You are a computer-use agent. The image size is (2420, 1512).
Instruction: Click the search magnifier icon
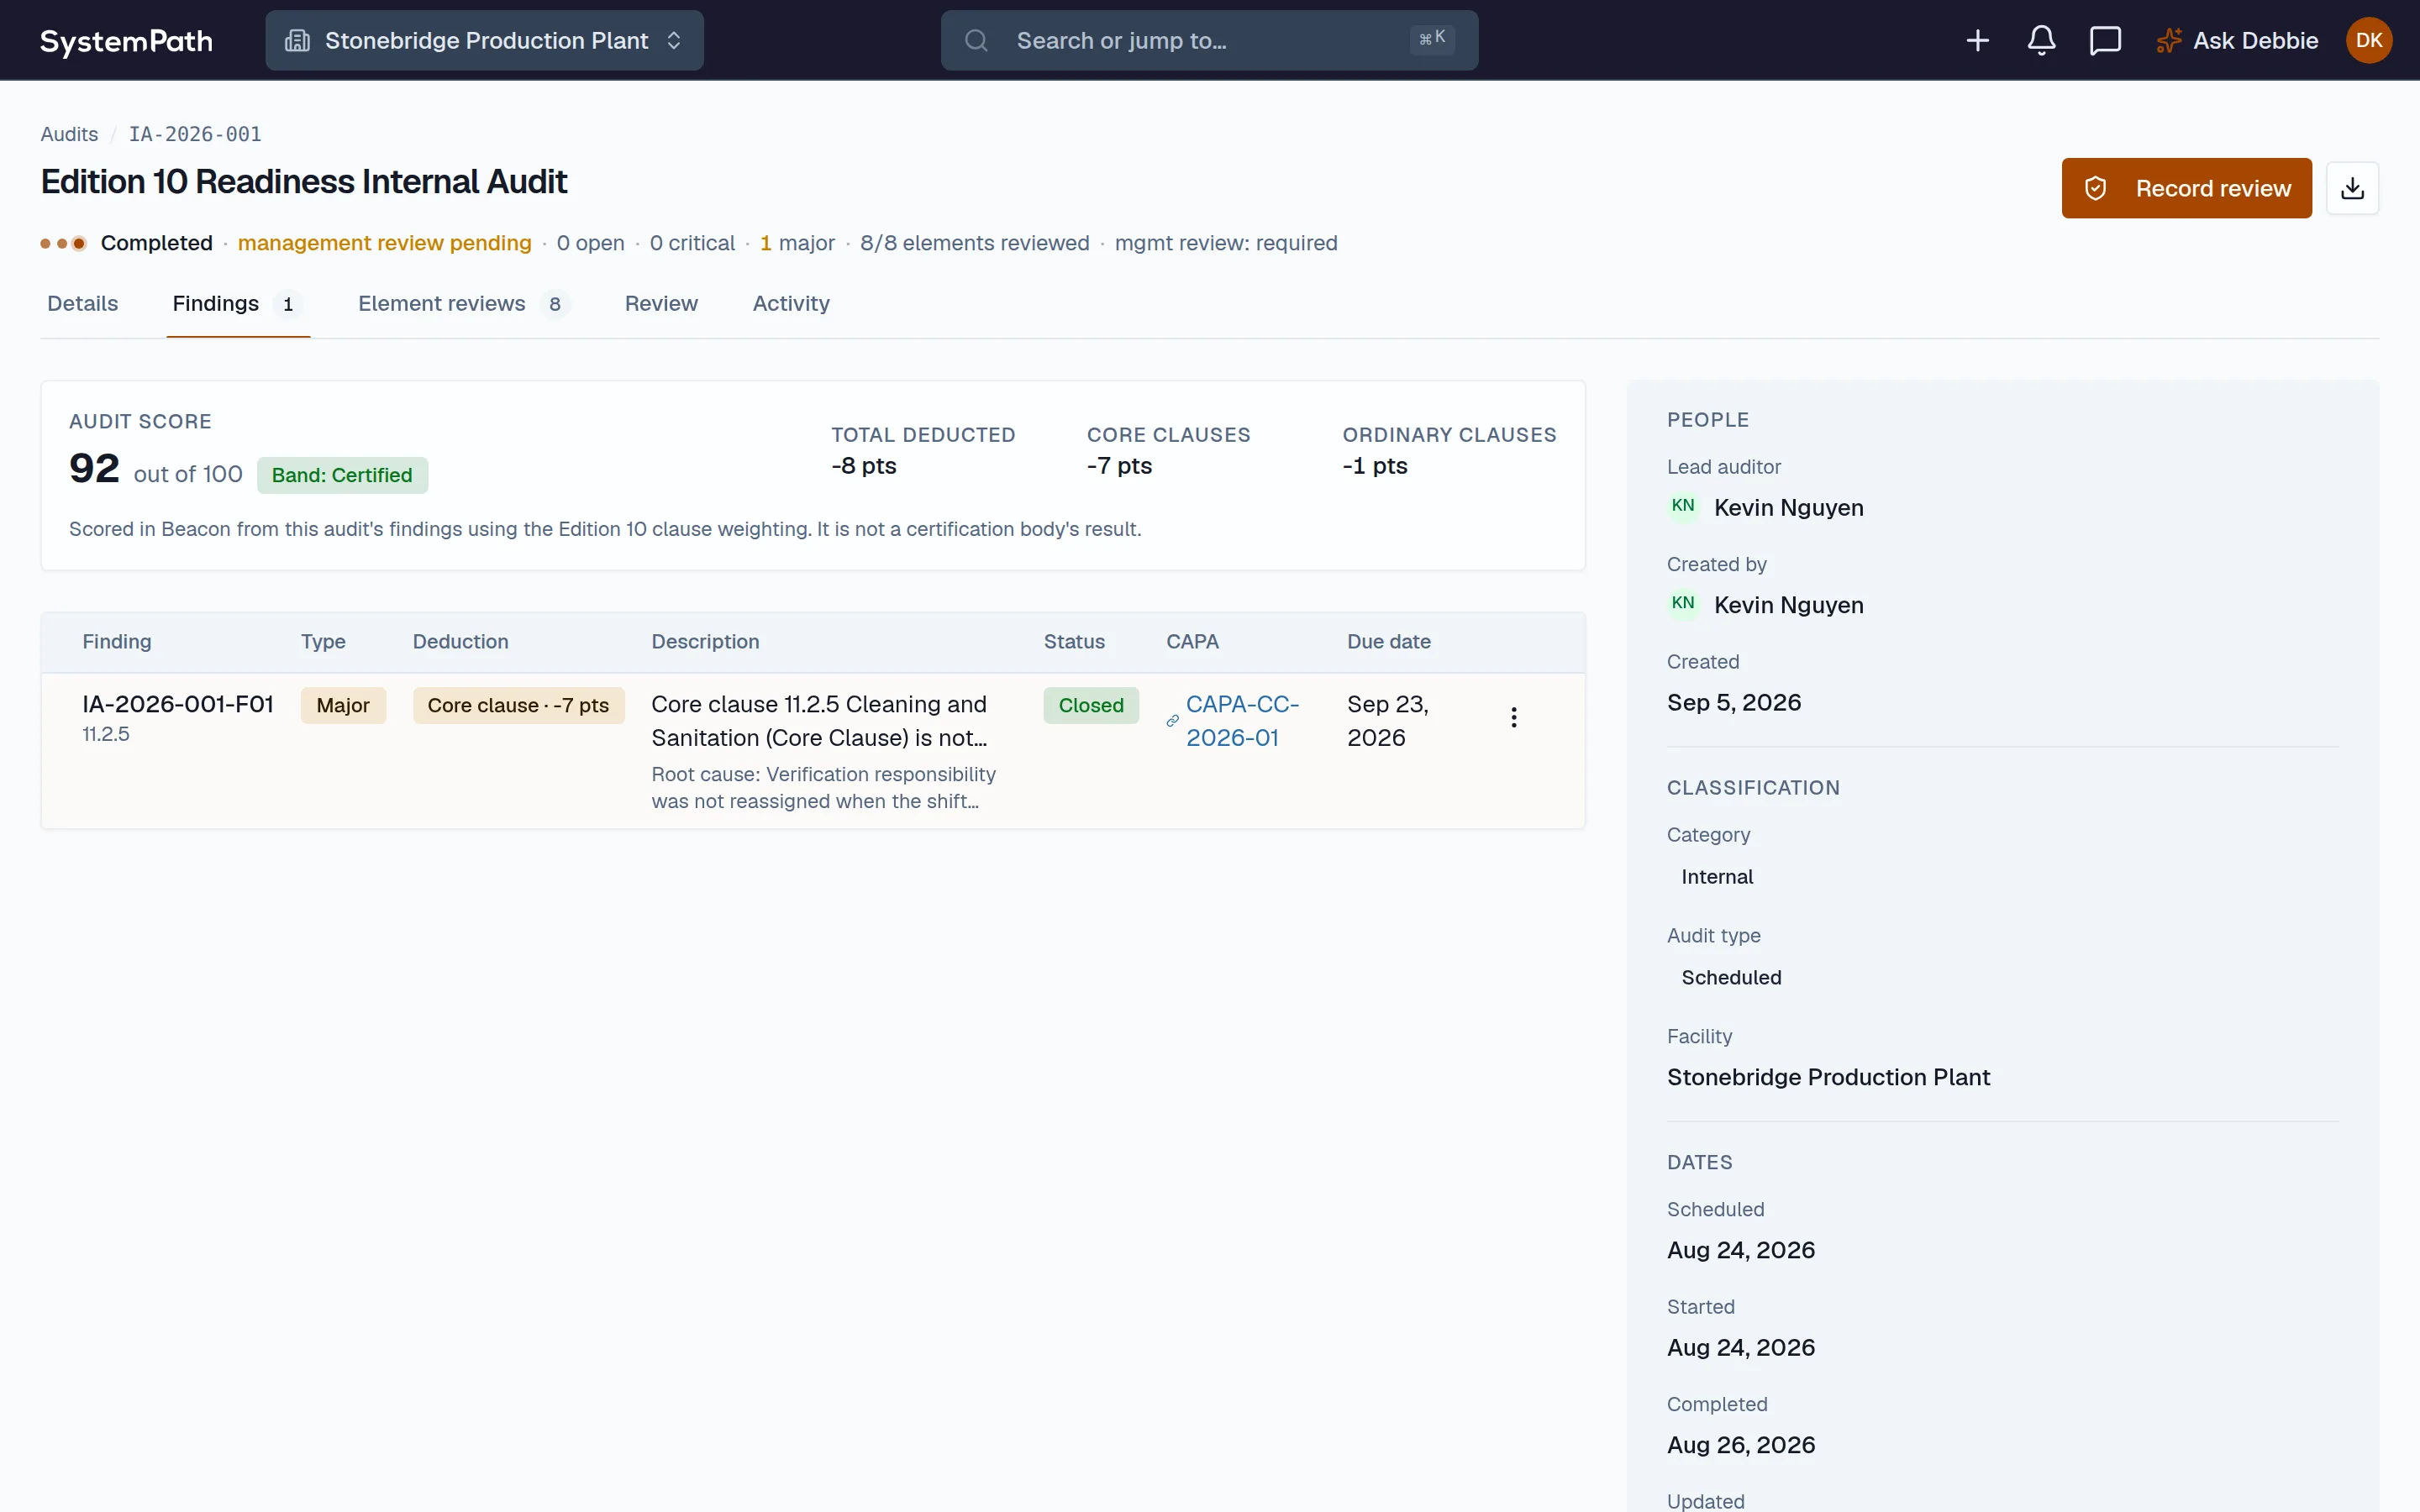(x=976, y=41)
